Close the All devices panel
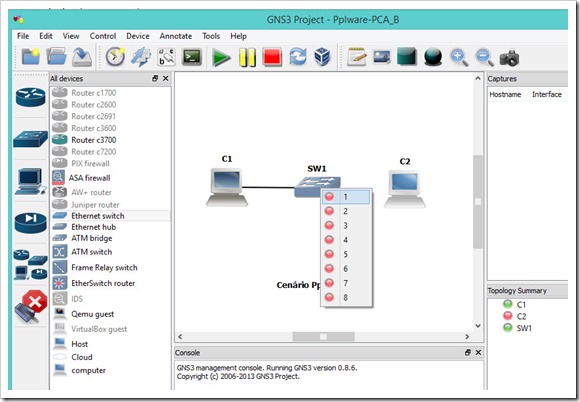 (166, 78)
